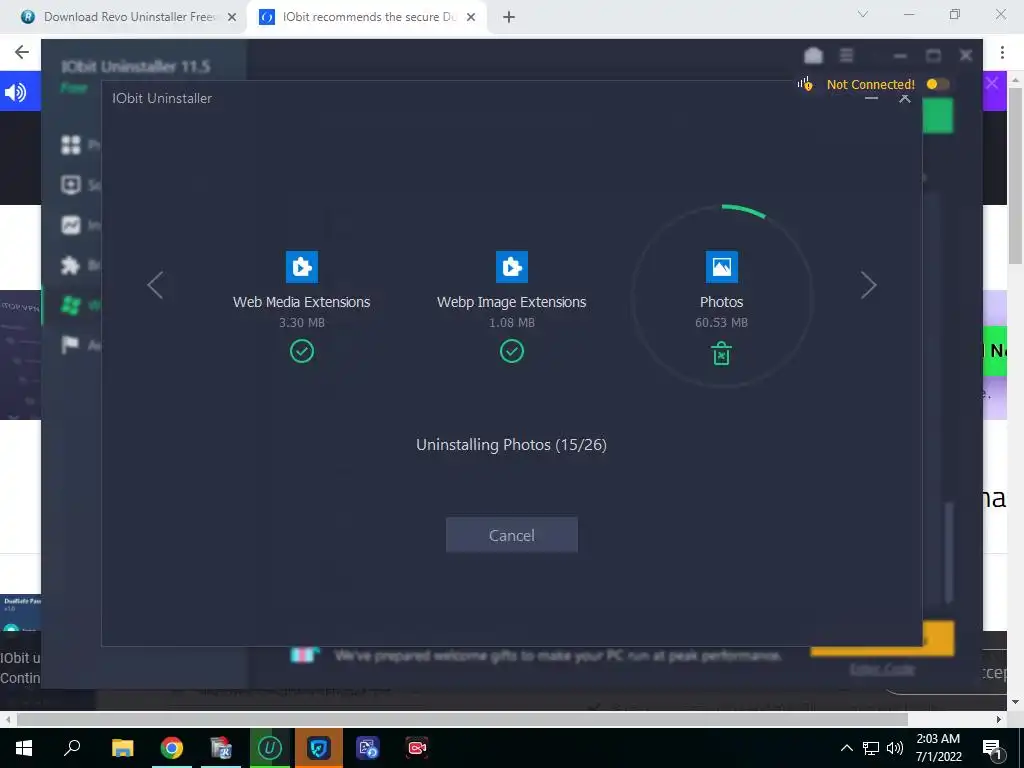
Task: Click the Webp Image Extensions size 1.08 MB
Action: pos(511,323)
